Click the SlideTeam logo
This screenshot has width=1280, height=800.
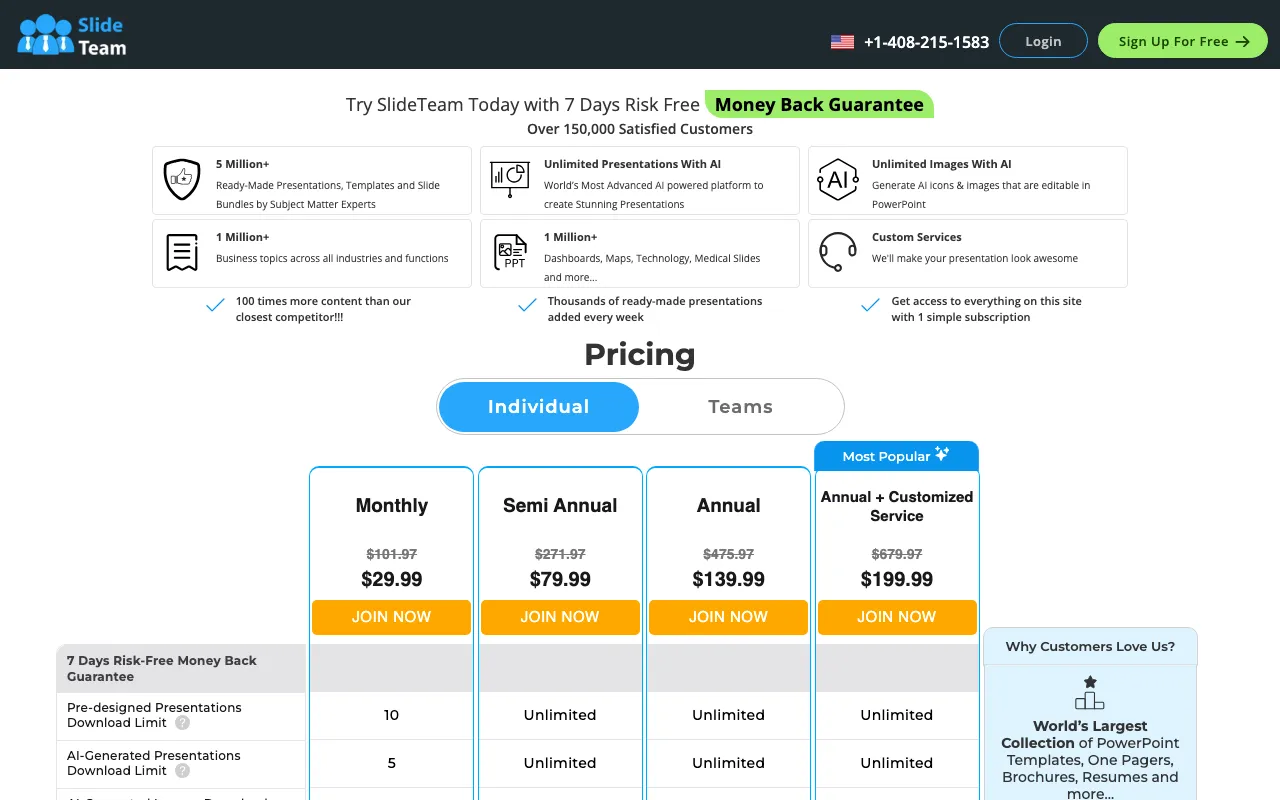pos(72,35)
